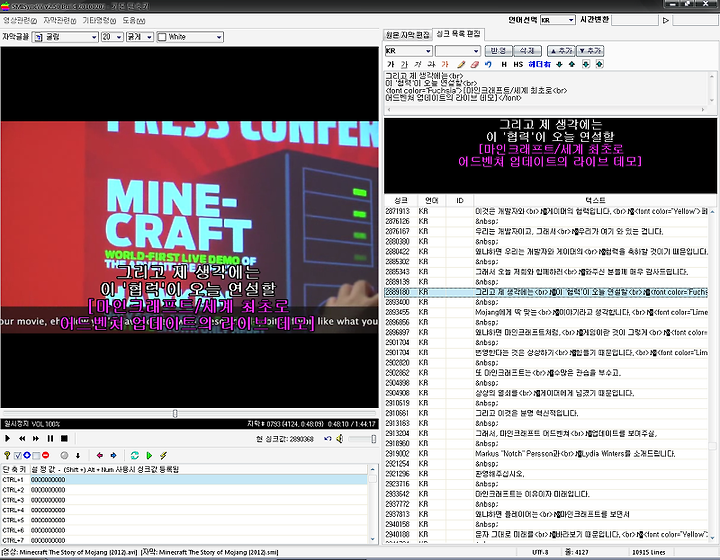Click the 반영 button

tap(498, 50)
